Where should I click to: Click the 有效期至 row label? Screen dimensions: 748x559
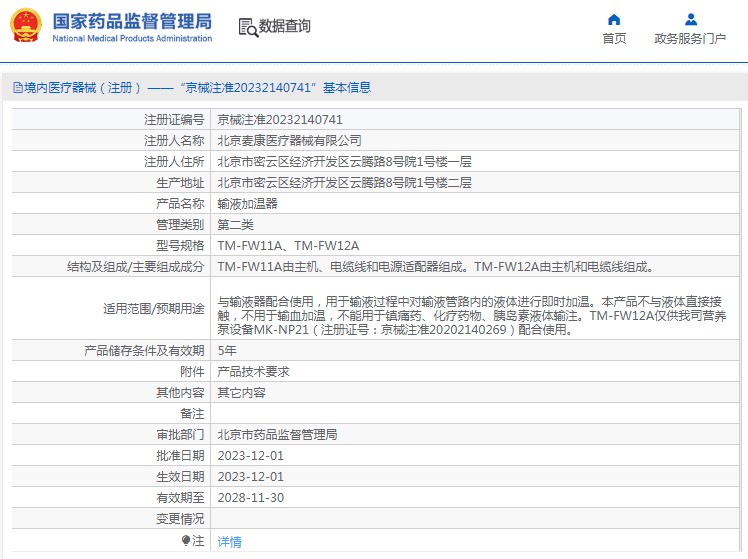(180, 497)
